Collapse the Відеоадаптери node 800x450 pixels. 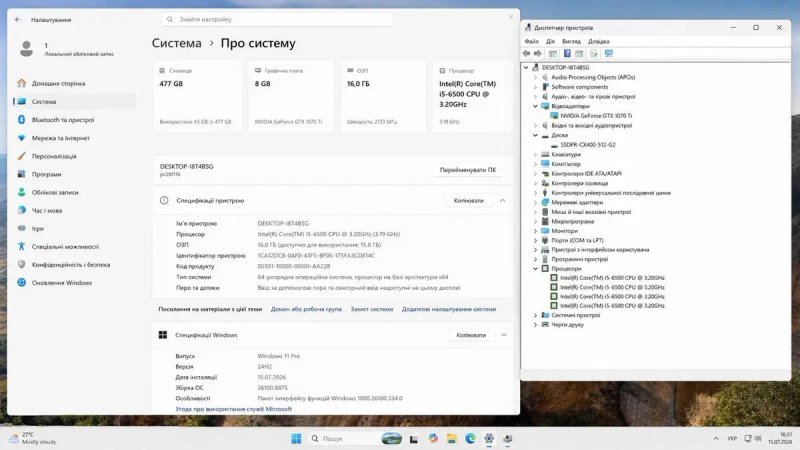click(x=535, y=106)
